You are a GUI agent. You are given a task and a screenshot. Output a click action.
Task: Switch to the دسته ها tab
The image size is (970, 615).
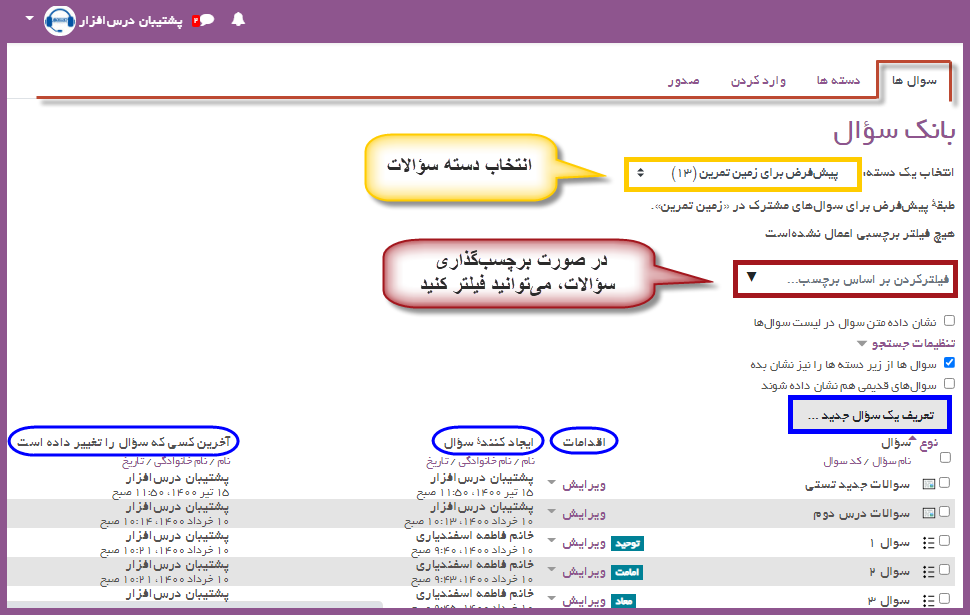click(x=838, y=80)
